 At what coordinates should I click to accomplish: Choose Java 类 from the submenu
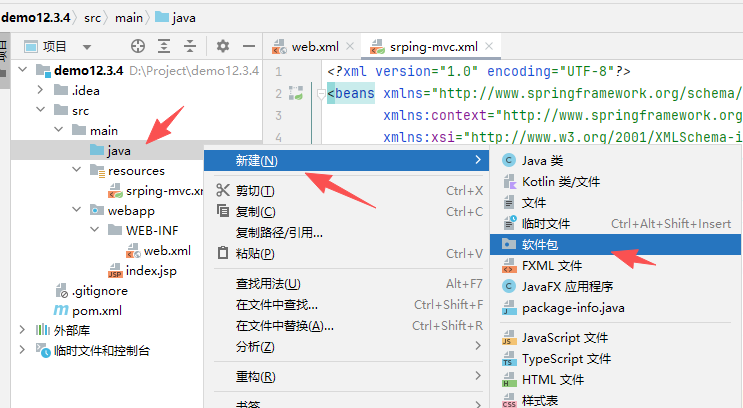(542, 160)
